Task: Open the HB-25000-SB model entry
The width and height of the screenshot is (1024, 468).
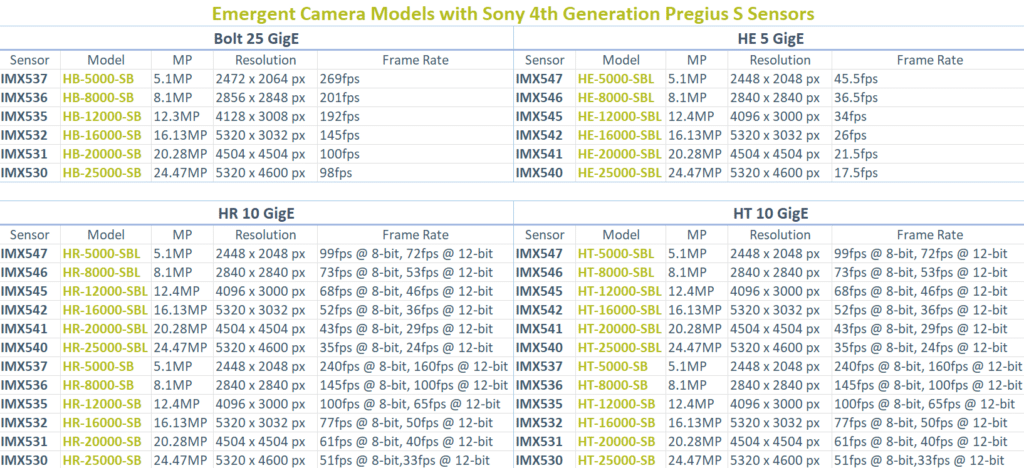Action: (103, 173)
